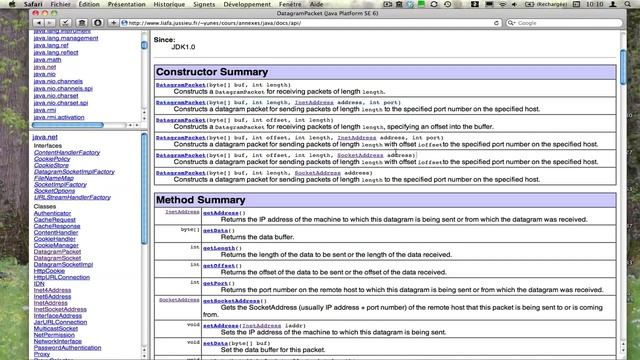
Task: Click the URL address field
Action: coord(310,23)
